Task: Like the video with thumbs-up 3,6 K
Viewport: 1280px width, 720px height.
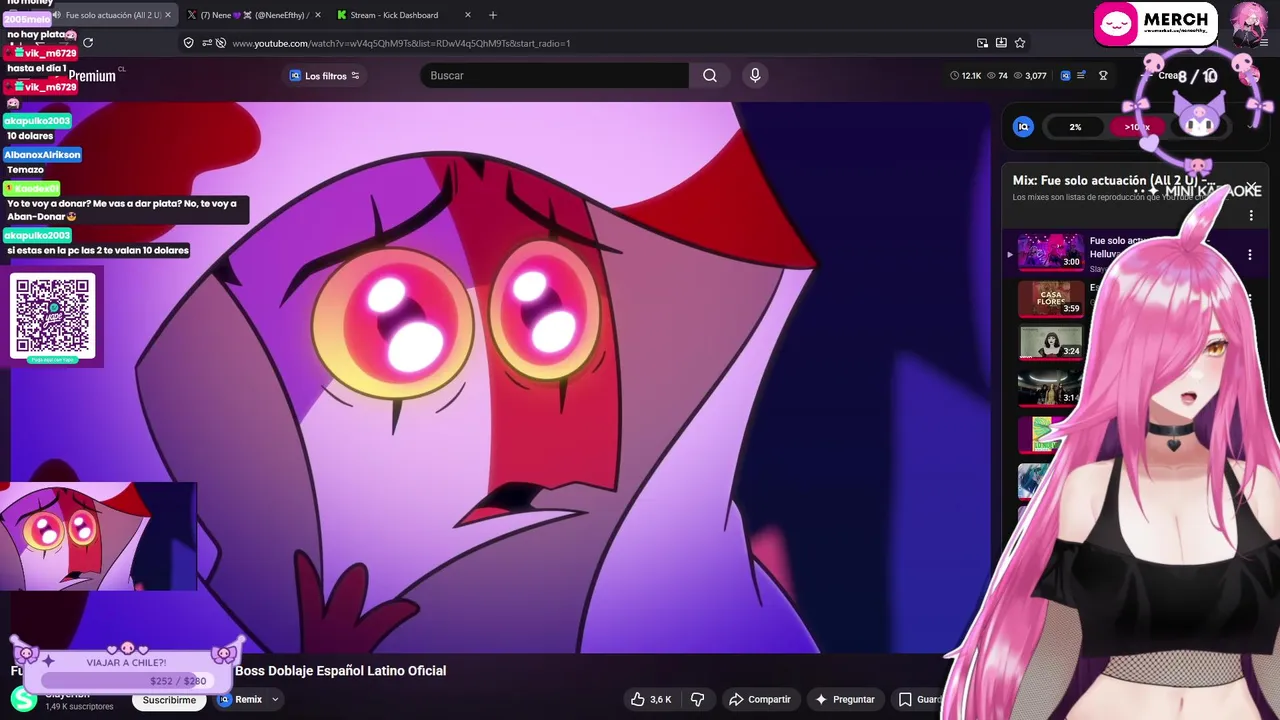Action: (650, 699)
